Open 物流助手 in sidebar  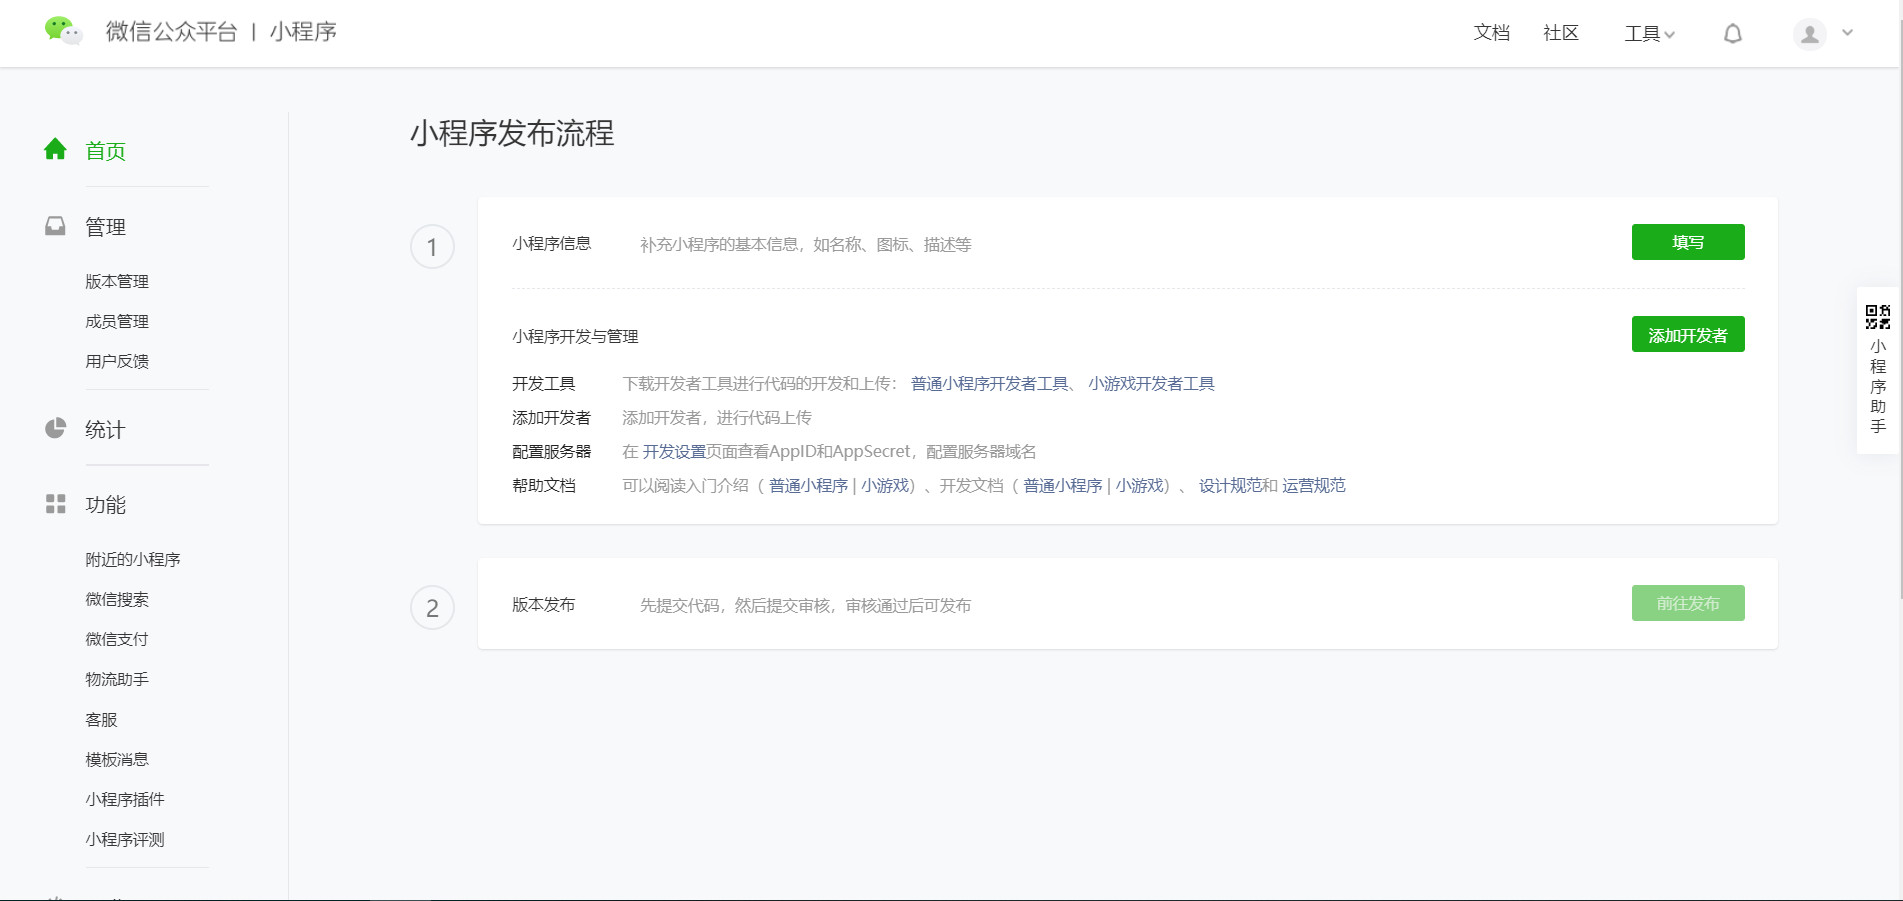pyautogui.click(x=117, y=680)
